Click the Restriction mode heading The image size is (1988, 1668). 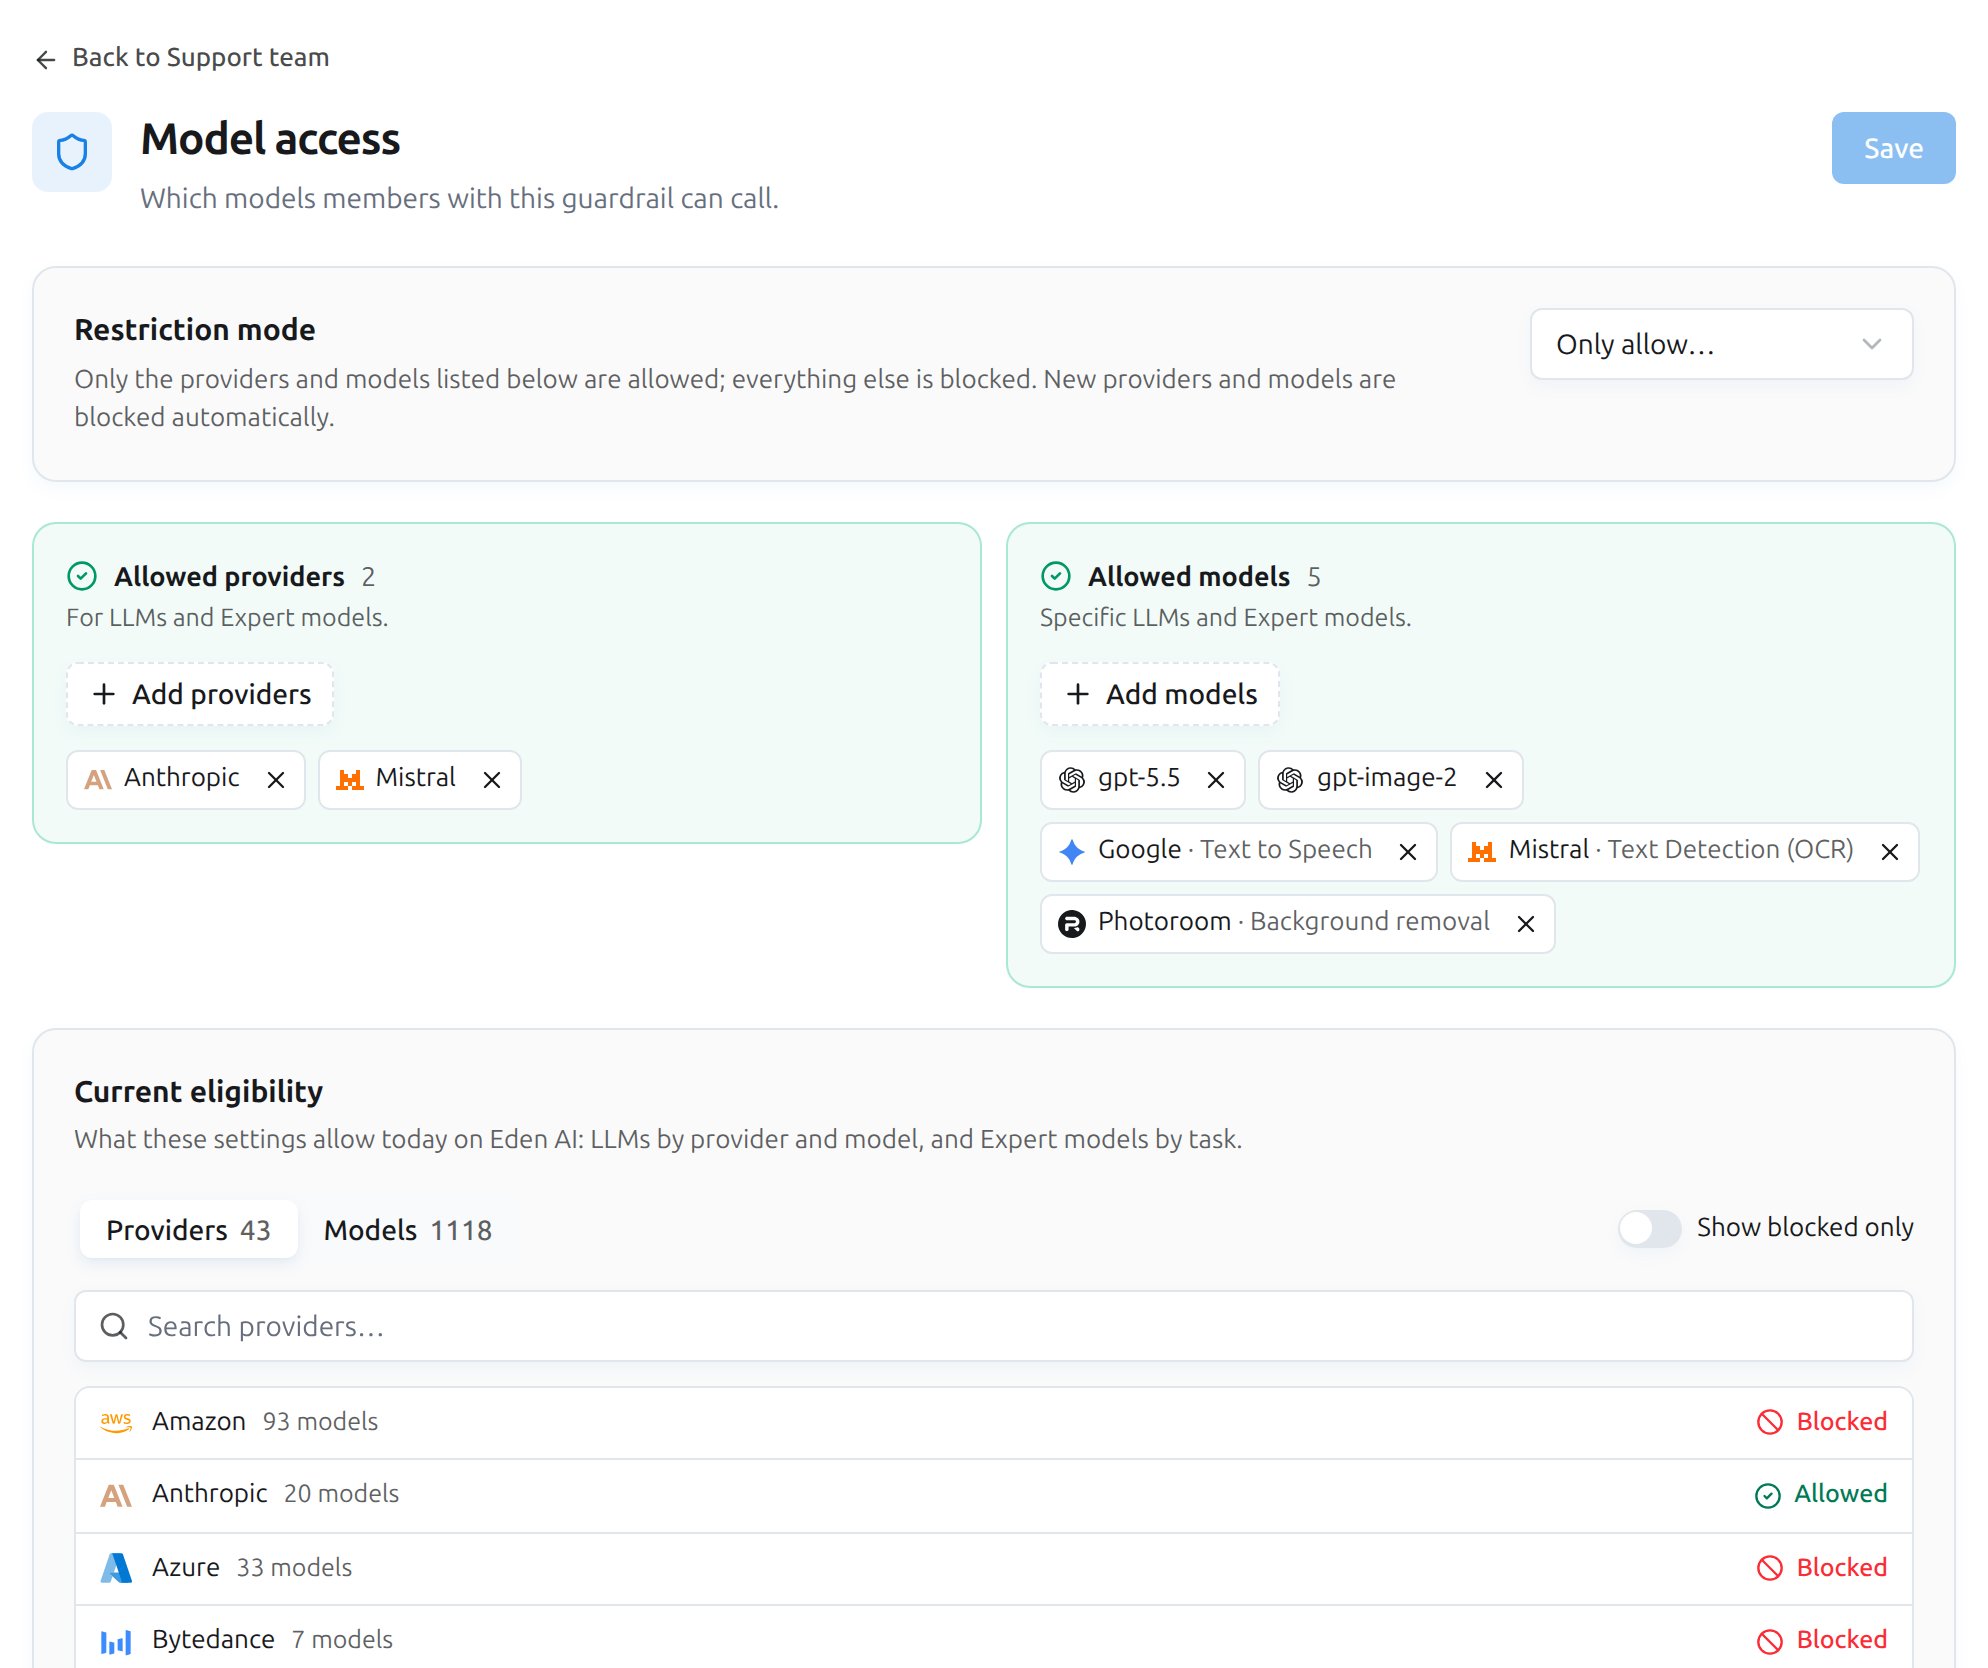(x=195, y=330)
